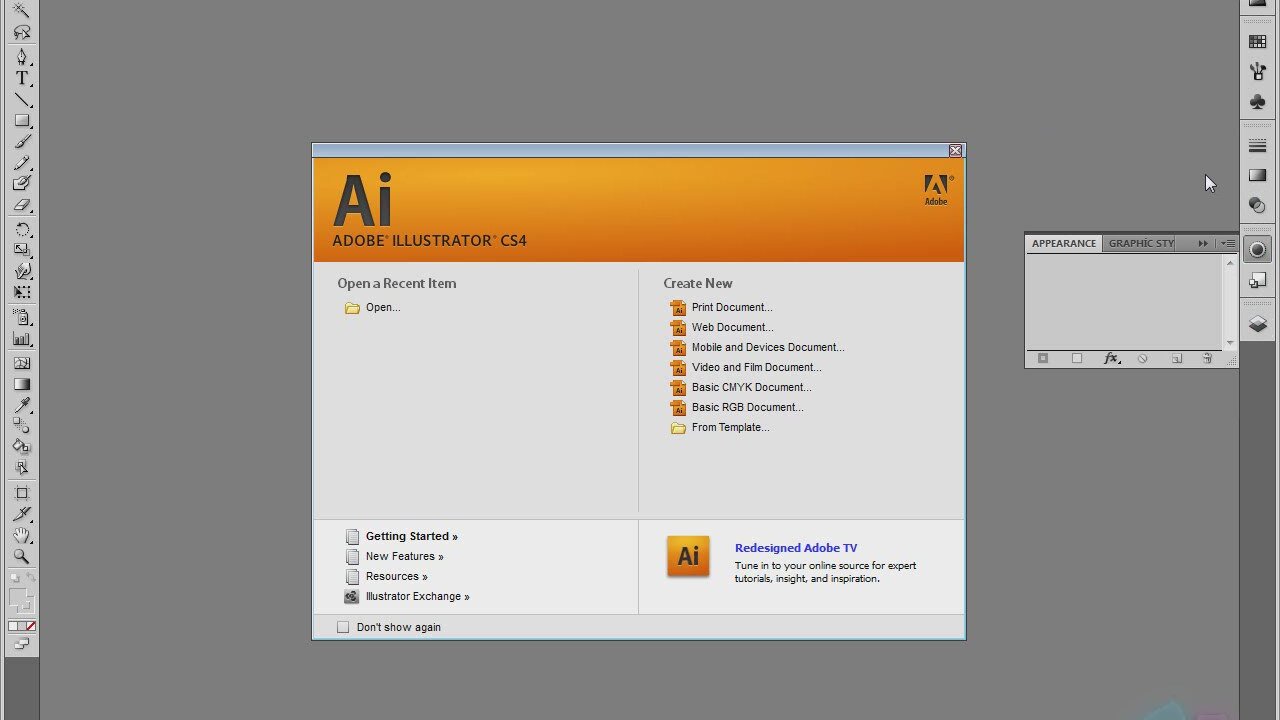
Task: Open the fx effects menu
Action: pos(1110,358)
